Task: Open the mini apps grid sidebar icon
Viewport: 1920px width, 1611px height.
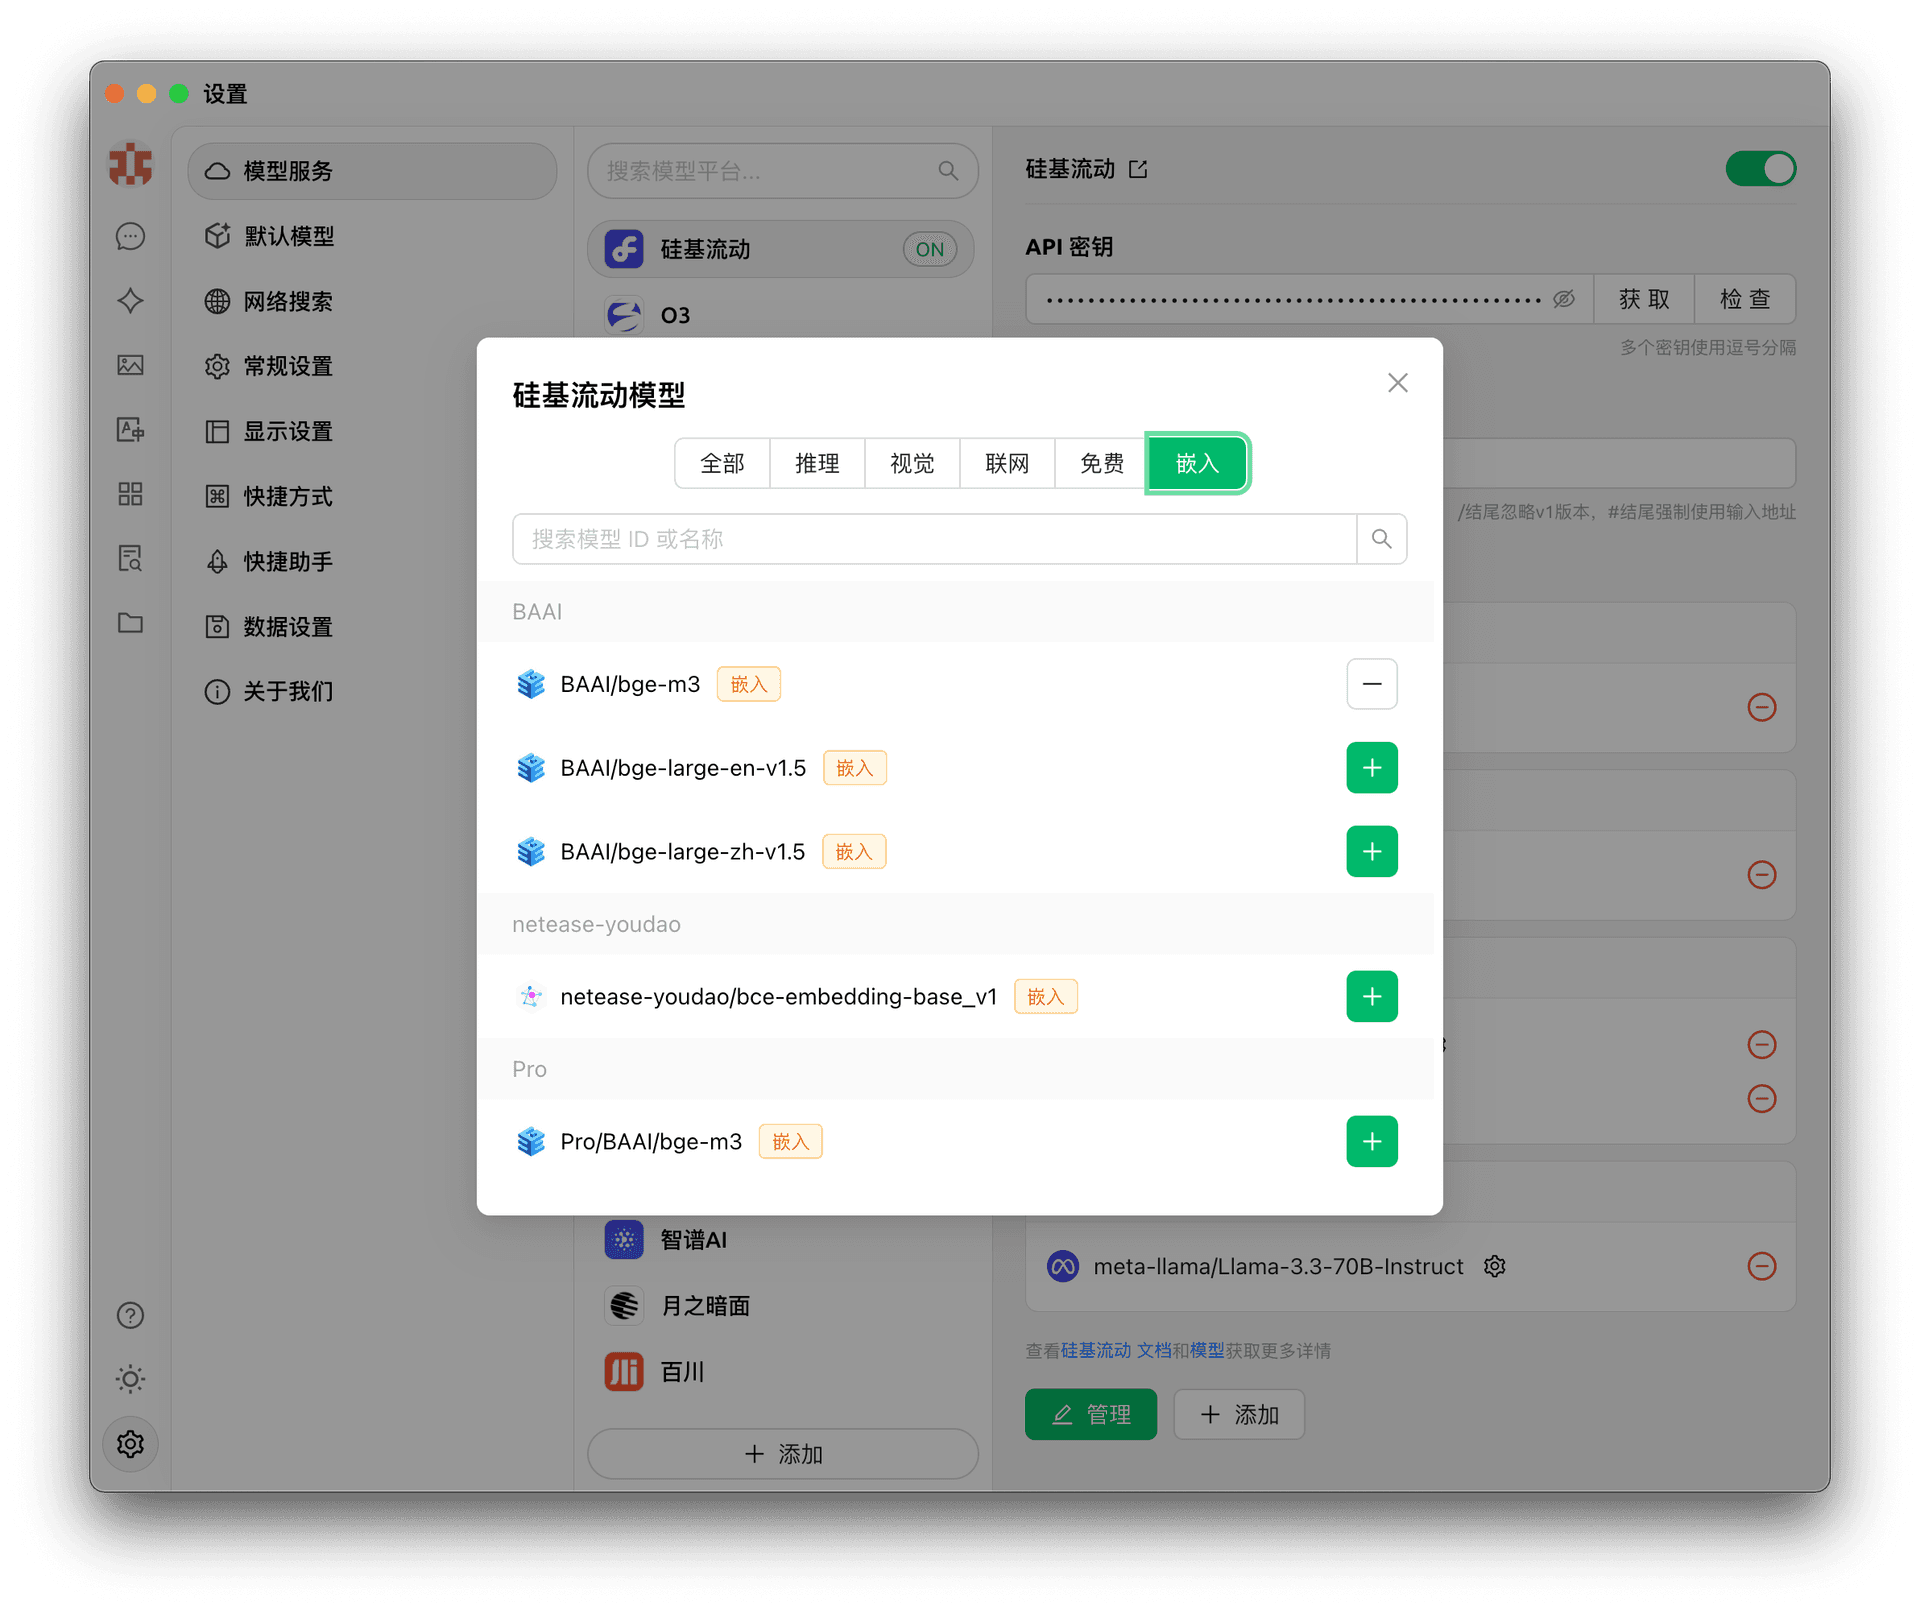Action: coord(130,494)
